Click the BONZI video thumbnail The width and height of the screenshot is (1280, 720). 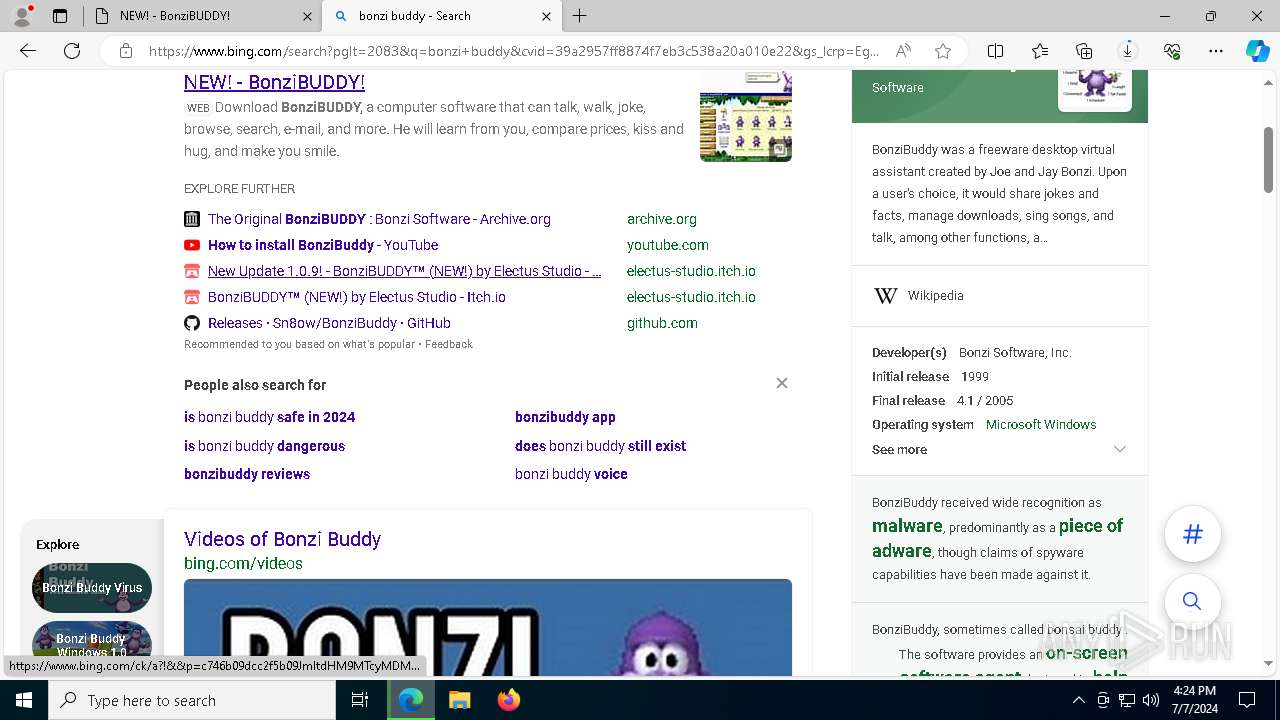click(488, 628)
